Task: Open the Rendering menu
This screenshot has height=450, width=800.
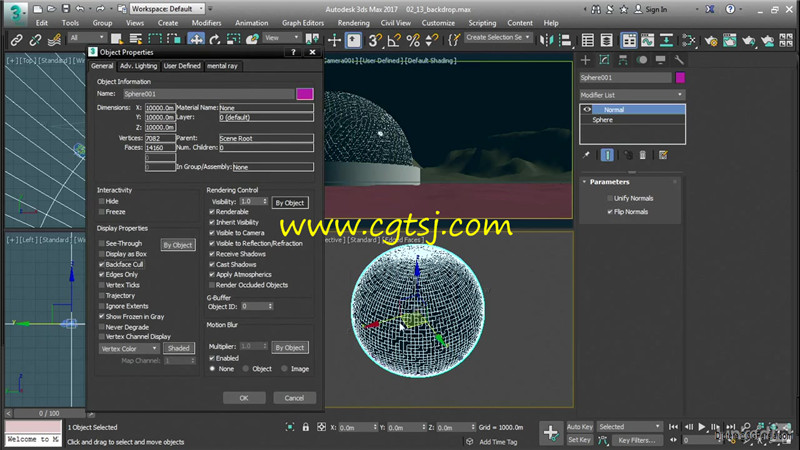Action: [353, 23]
